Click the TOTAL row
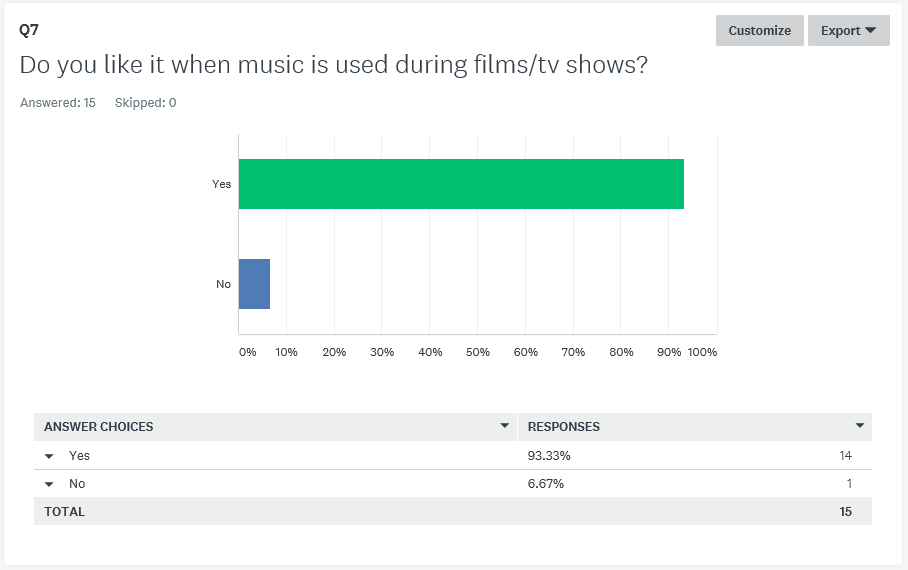908x570 pixels. pos(453,511)
